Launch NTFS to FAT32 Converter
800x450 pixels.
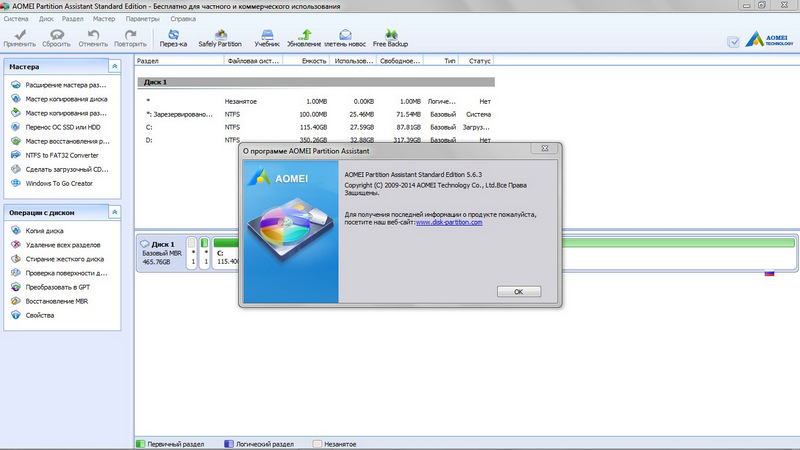click(62, 155)
